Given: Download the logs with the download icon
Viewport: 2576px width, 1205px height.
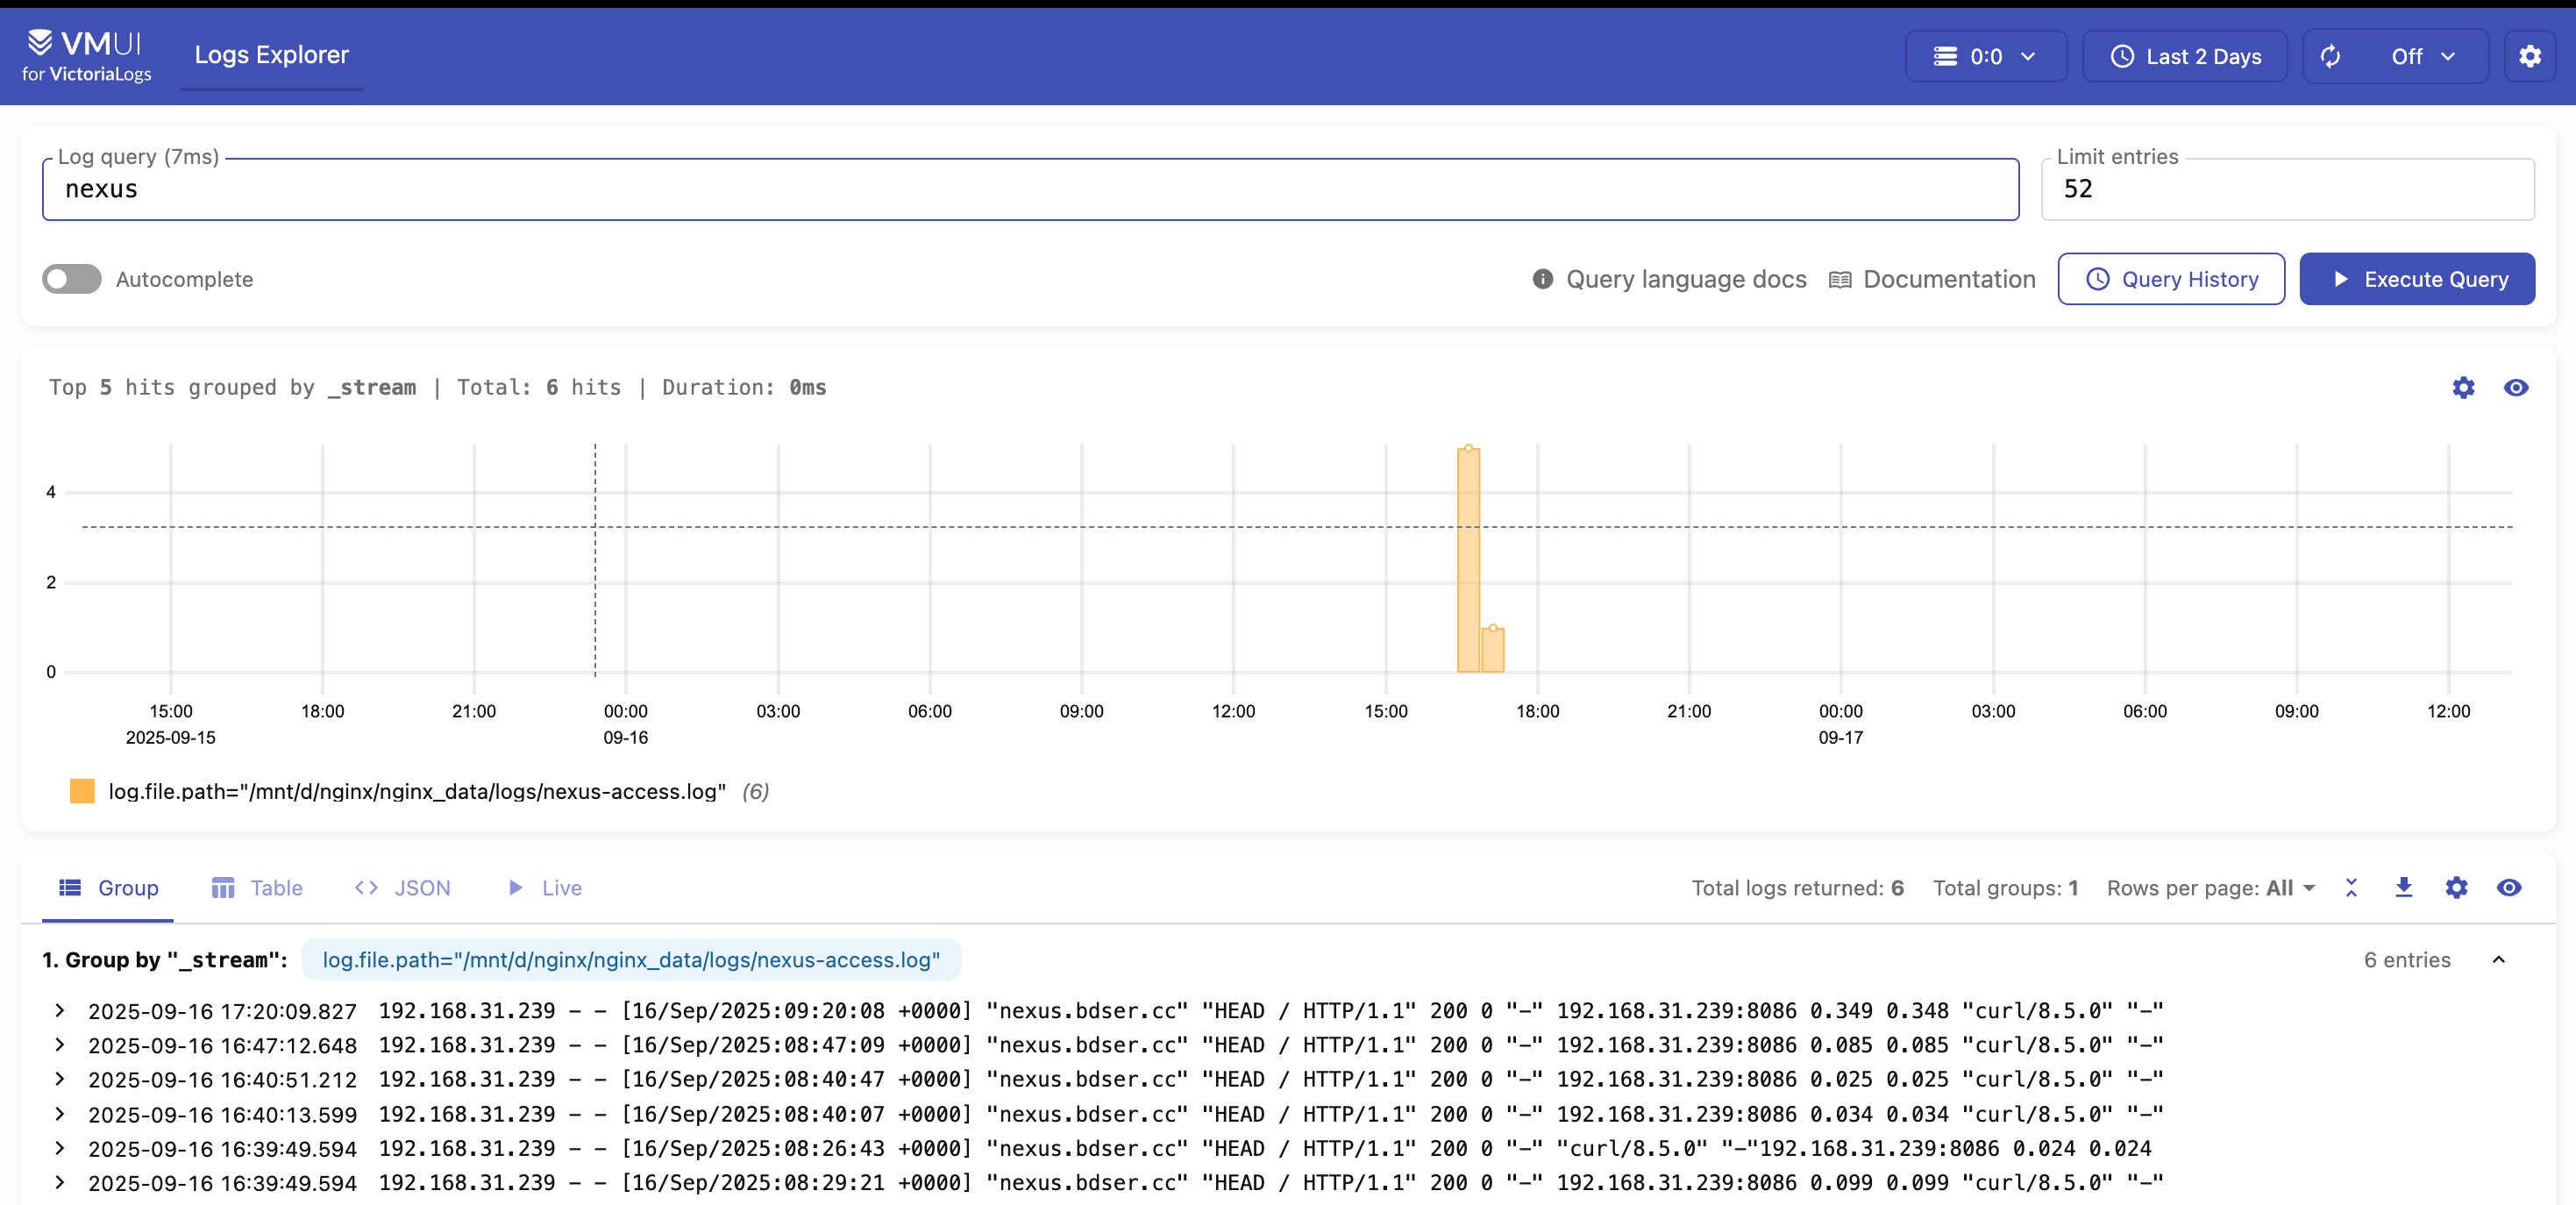Looking at the screenshot, I should pos(2404,887).
